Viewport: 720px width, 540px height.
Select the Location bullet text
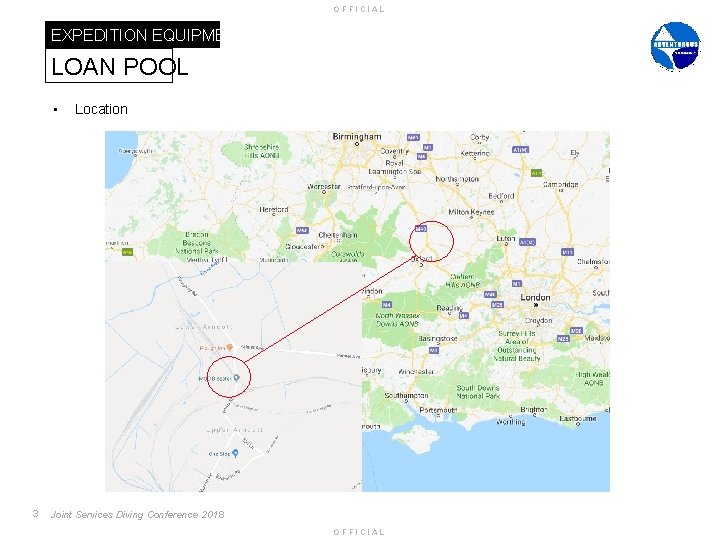101,109
